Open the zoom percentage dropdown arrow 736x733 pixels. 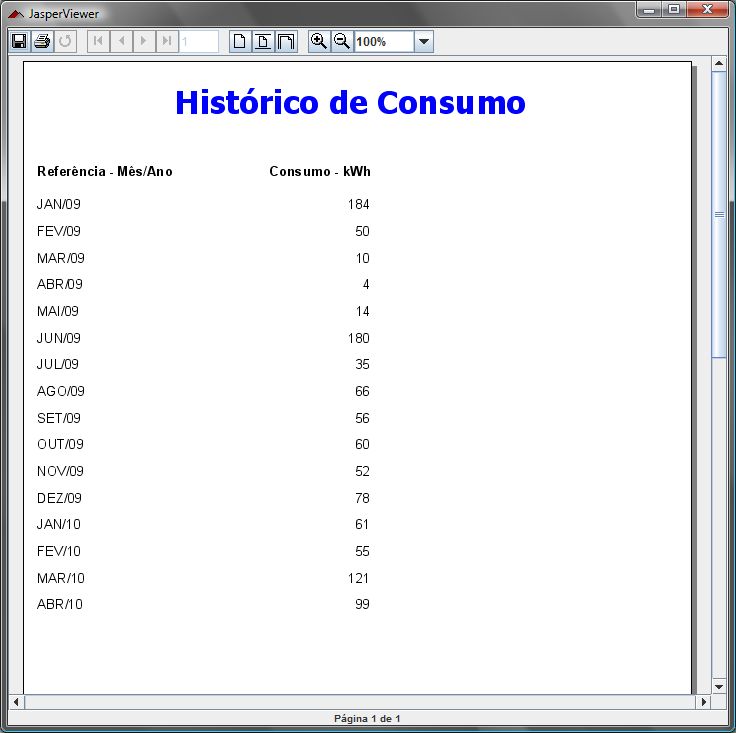click(x=423, y=42)
